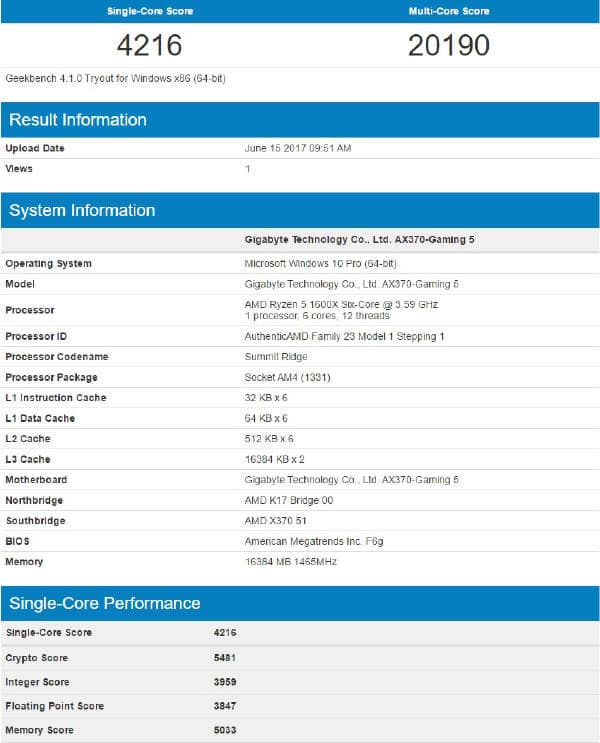Image resolution: width=600 pixels, height=743 pixels.
Task: Click the Integer Score label
Action: click(37, 682)
